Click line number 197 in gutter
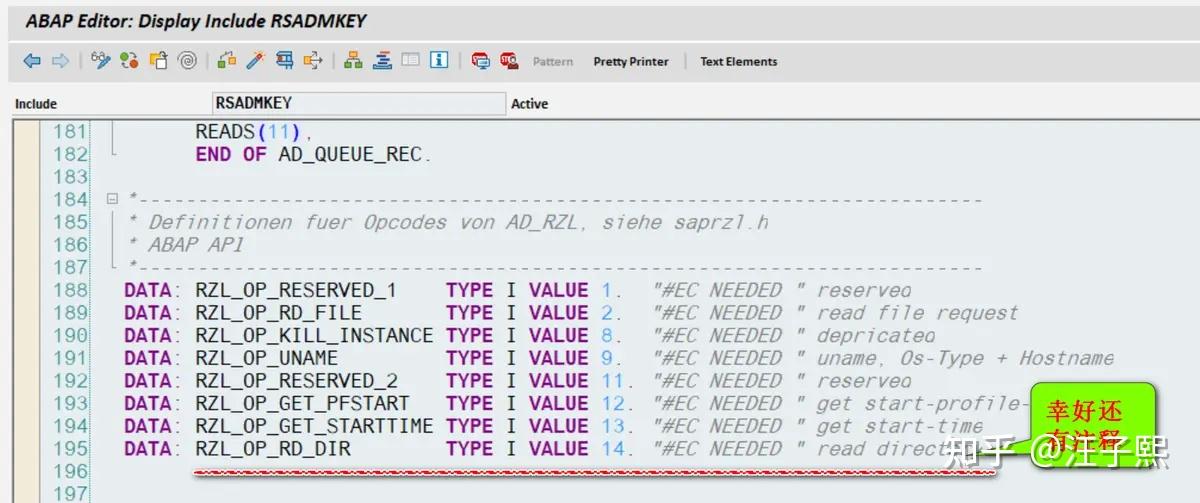Screen dimensions: 1200x503 tap(70, 494)
